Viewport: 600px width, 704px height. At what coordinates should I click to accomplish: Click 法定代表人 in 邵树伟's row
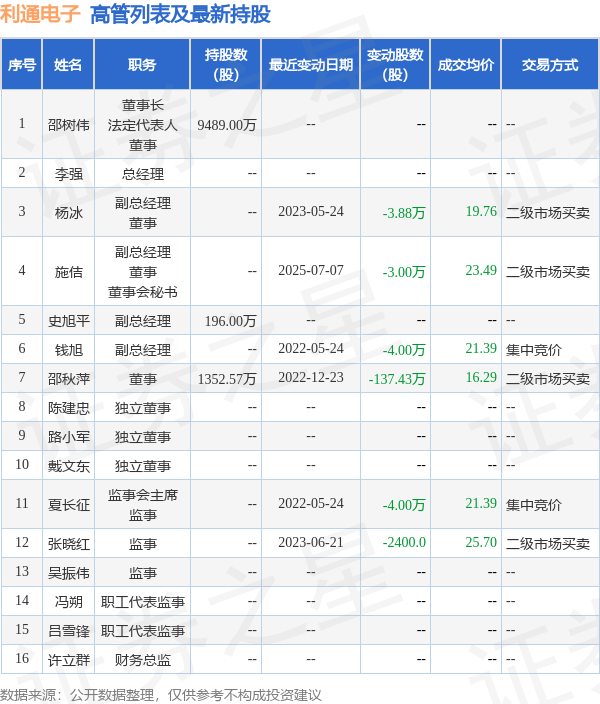(143, 125)
